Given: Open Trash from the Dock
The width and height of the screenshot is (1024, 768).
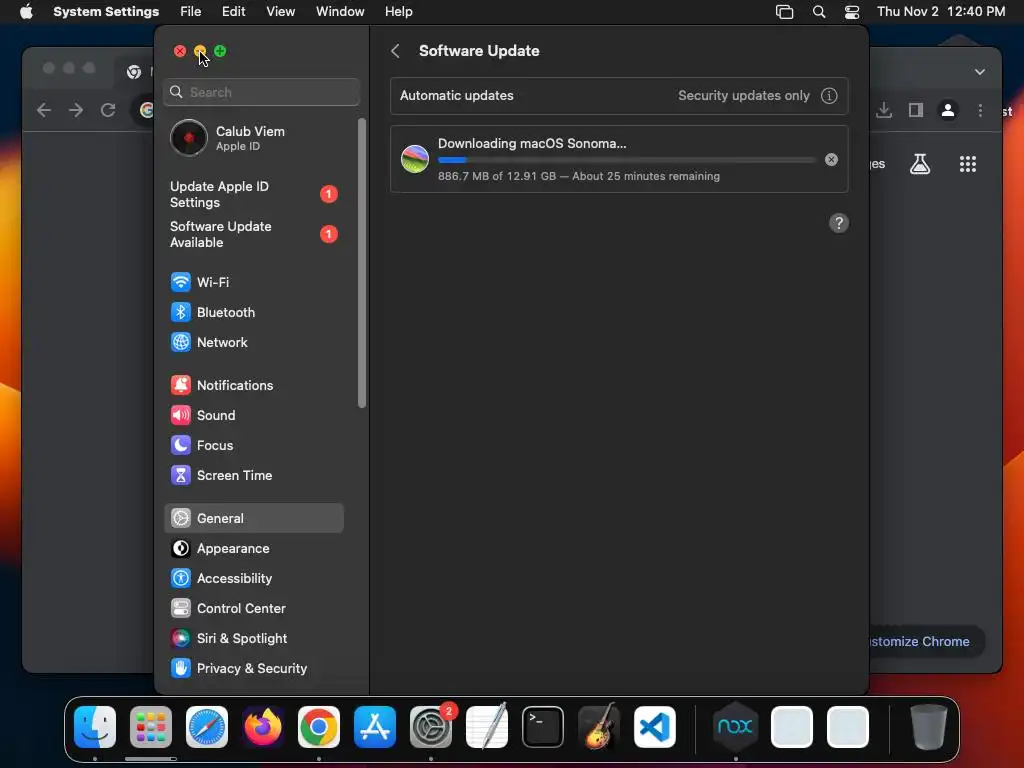Looking at the screenshot, I should pyautogui.click(x=929, y=727).
